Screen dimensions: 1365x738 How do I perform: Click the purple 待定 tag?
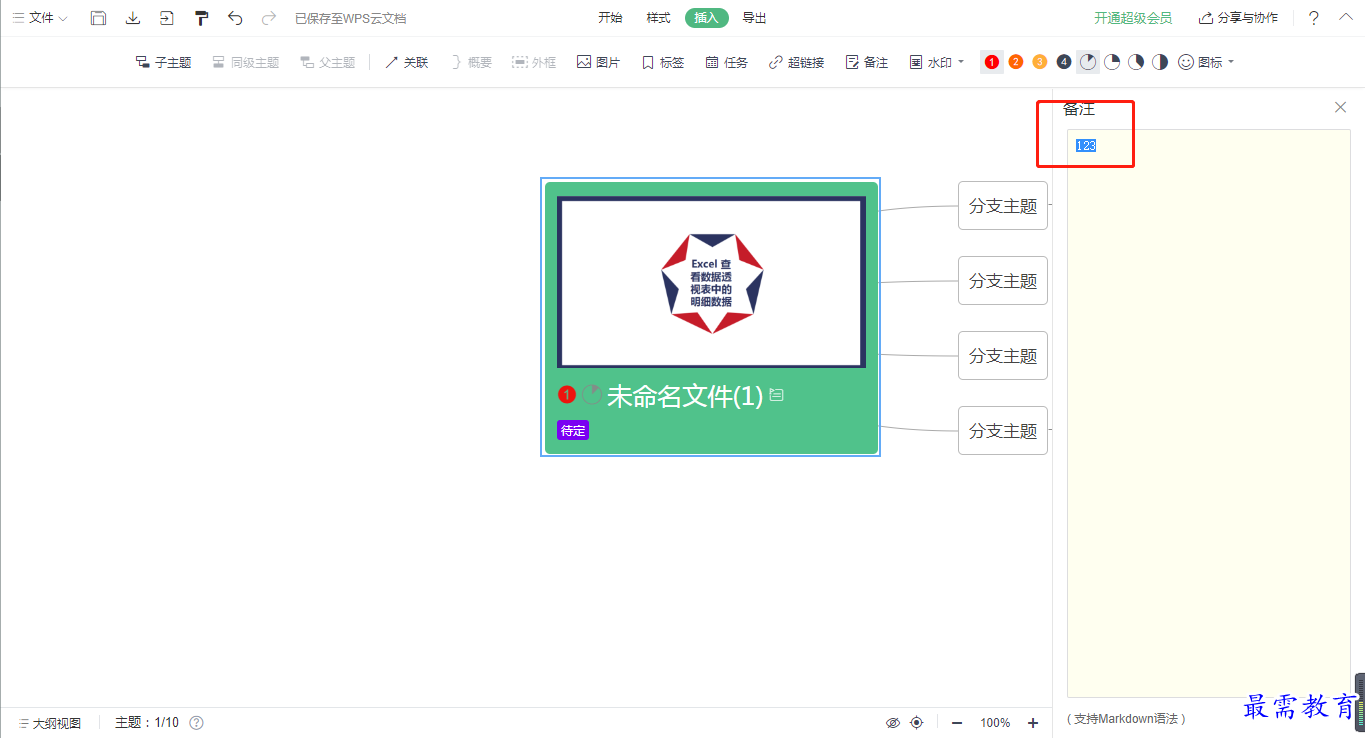573,431
